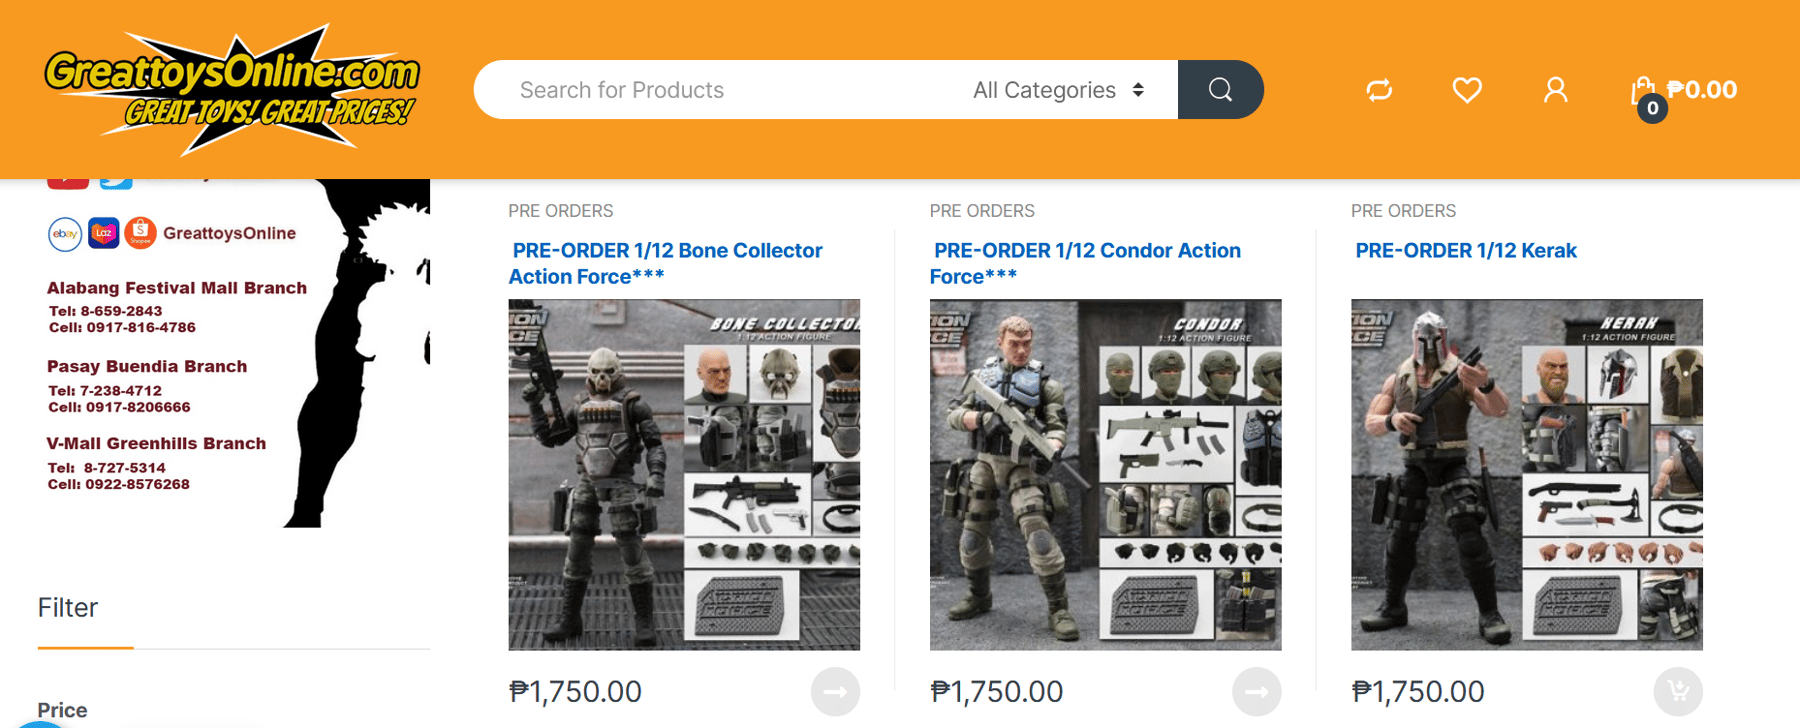Screen dimensions: 1800x728
Task: Click the Condor Action Force arrow button
Action: (x=1257, y=691)
